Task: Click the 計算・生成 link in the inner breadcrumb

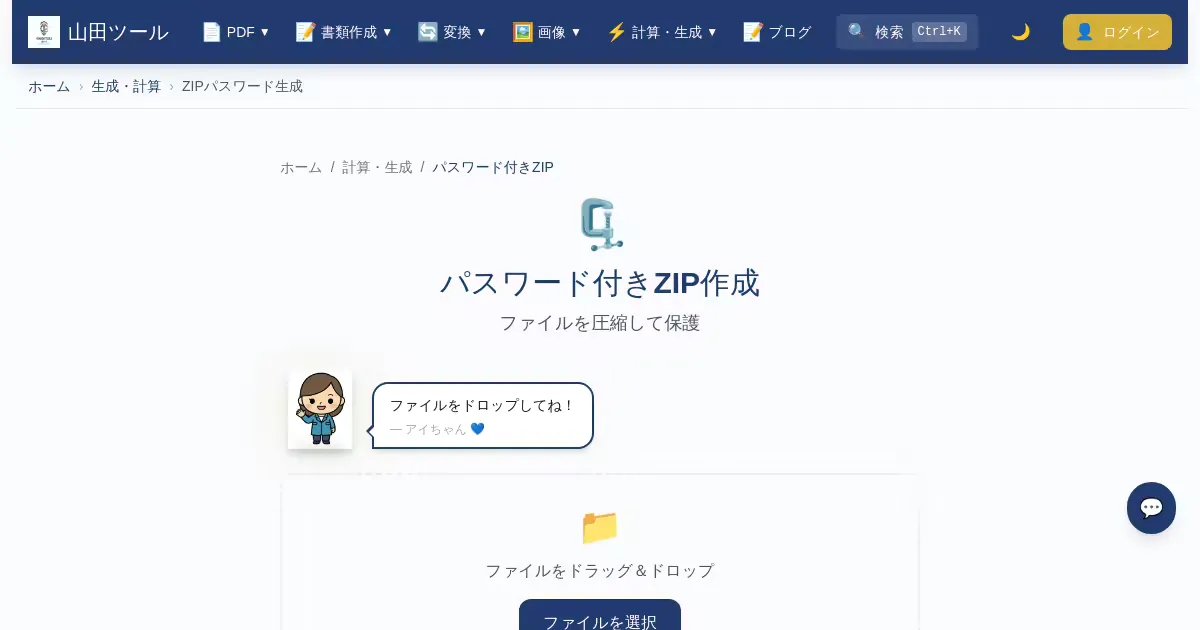Action: click(377, 167)
